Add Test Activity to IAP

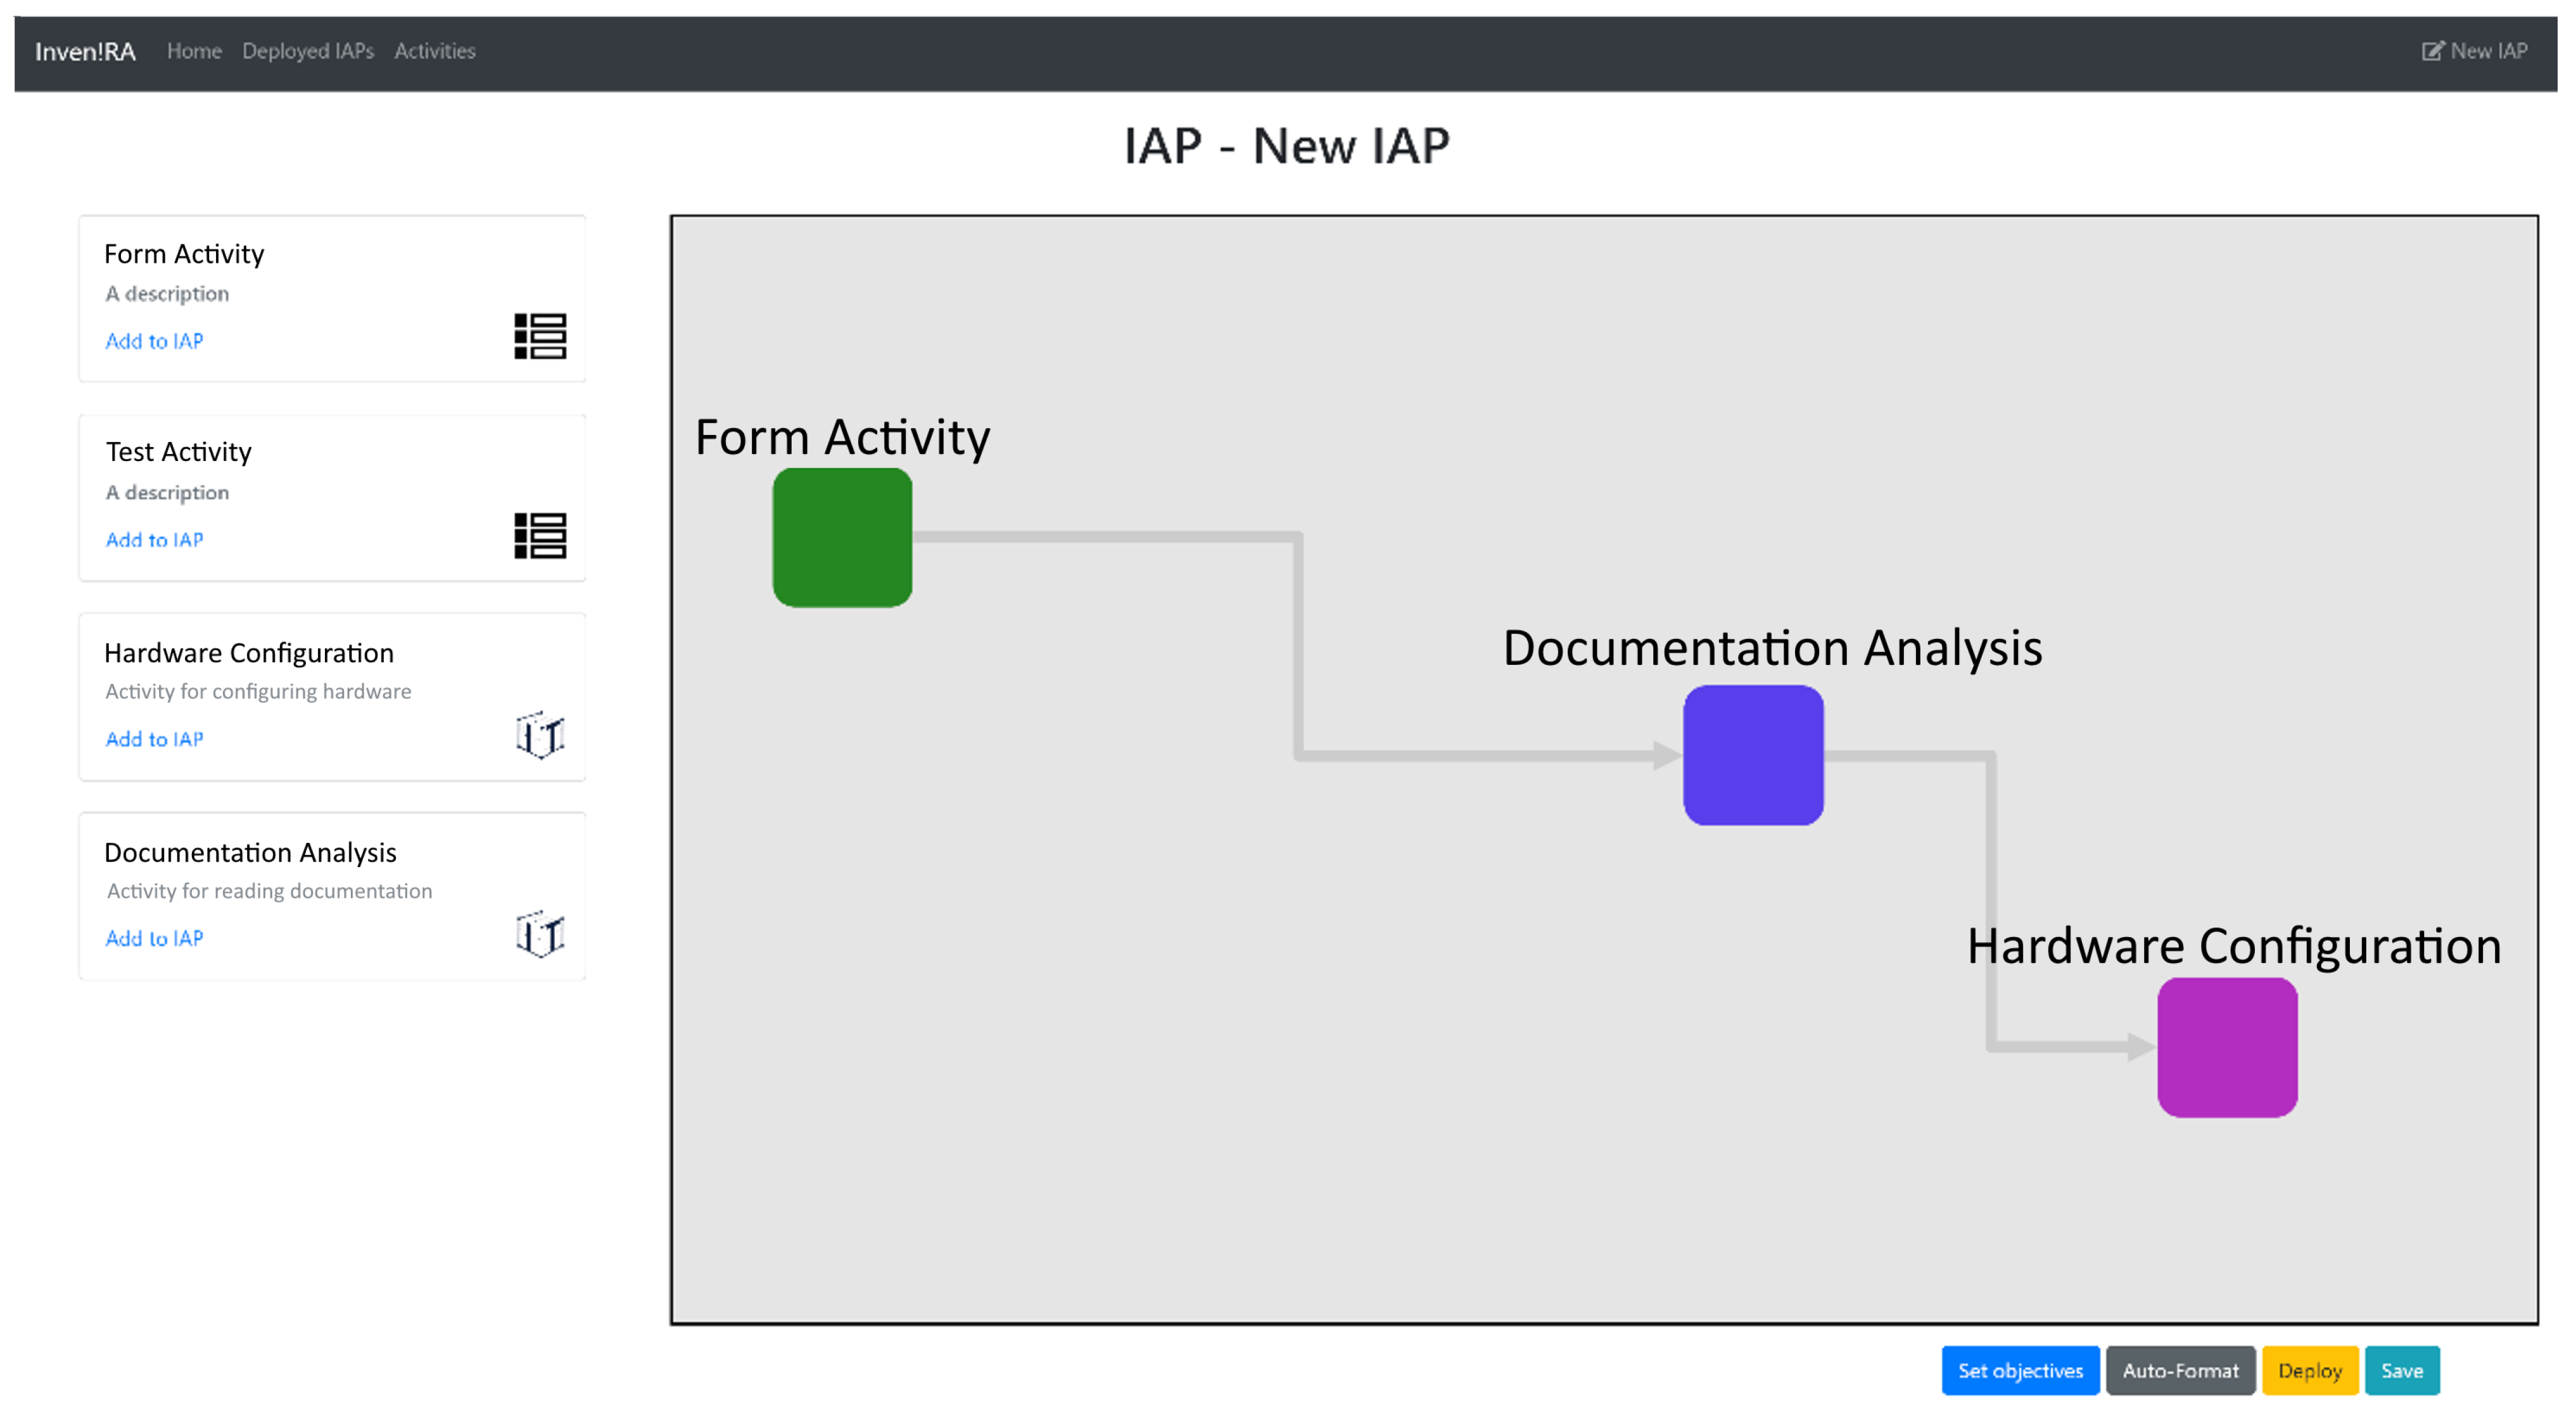(154, 540)
